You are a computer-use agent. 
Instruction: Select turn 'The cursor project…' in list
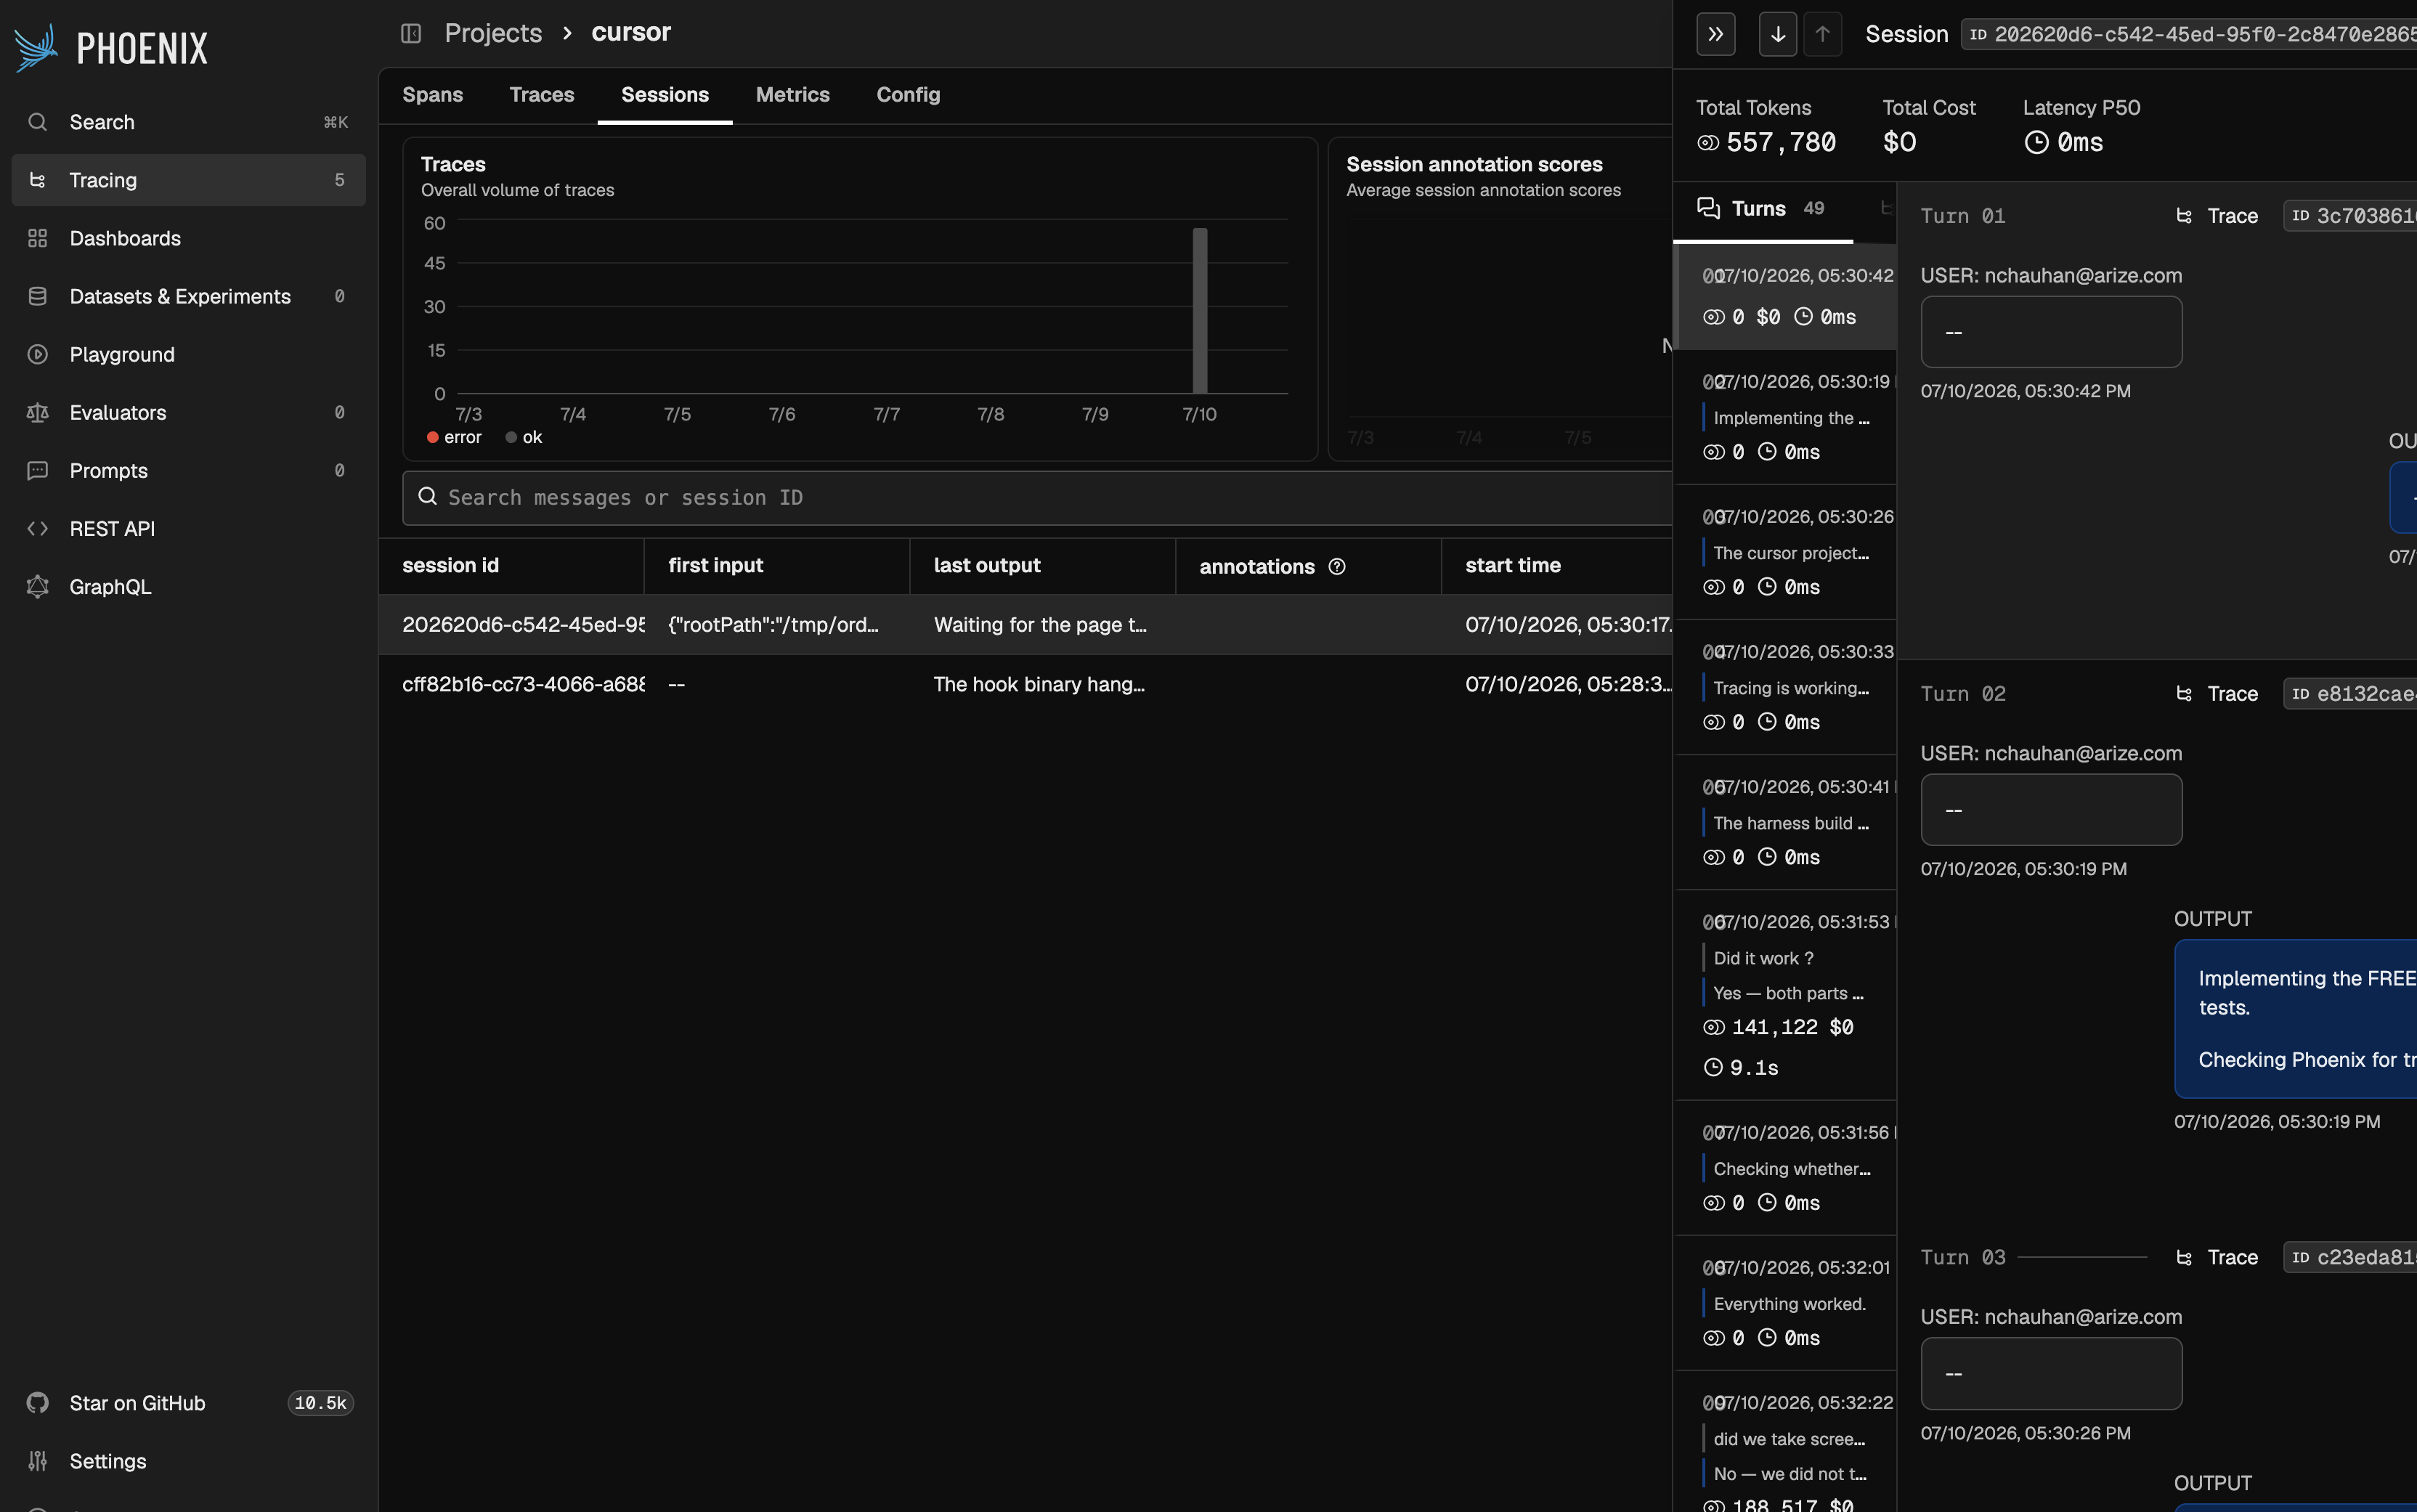(x=1785, y=552)
